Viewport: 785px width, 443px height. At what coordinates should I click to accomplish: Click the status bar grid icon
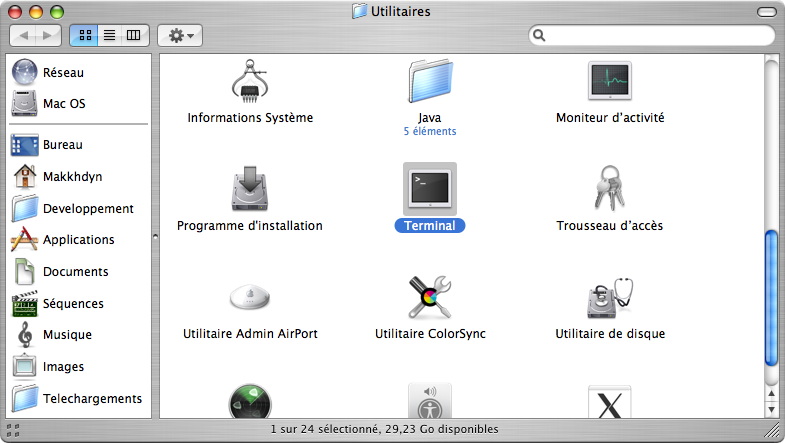click(x=14, y=430)
